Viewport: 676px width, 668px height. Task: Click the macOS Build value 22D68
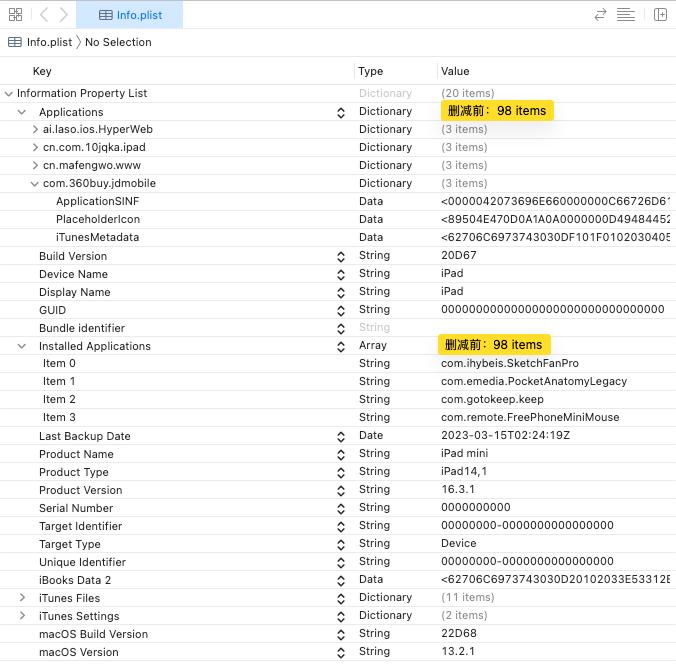pos(459,634)
